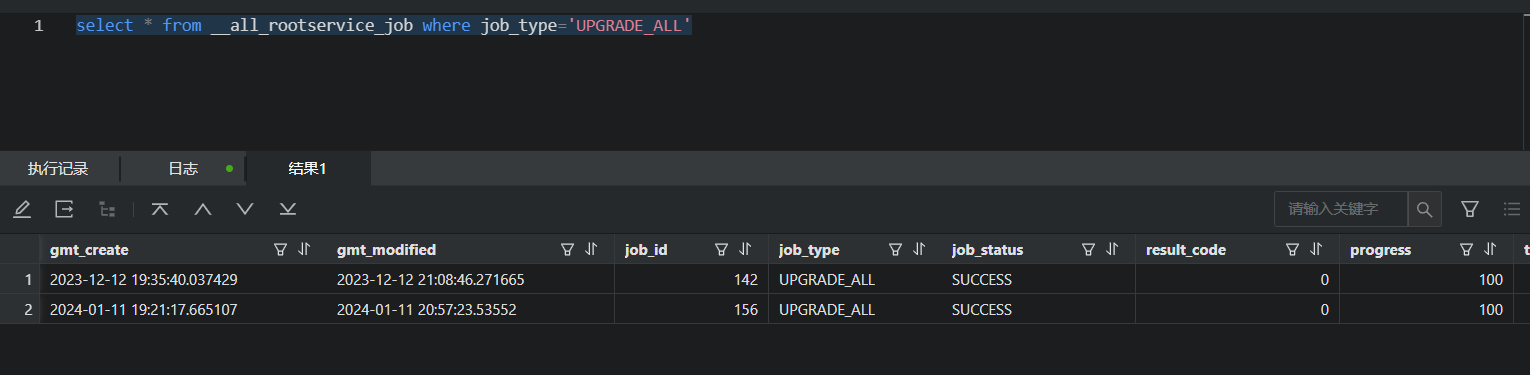Image resolution: width=1530 pixels, height=375 pixels.
Task: Select SUCCESS cell in row 1
Action: [x=1039, y=279]
